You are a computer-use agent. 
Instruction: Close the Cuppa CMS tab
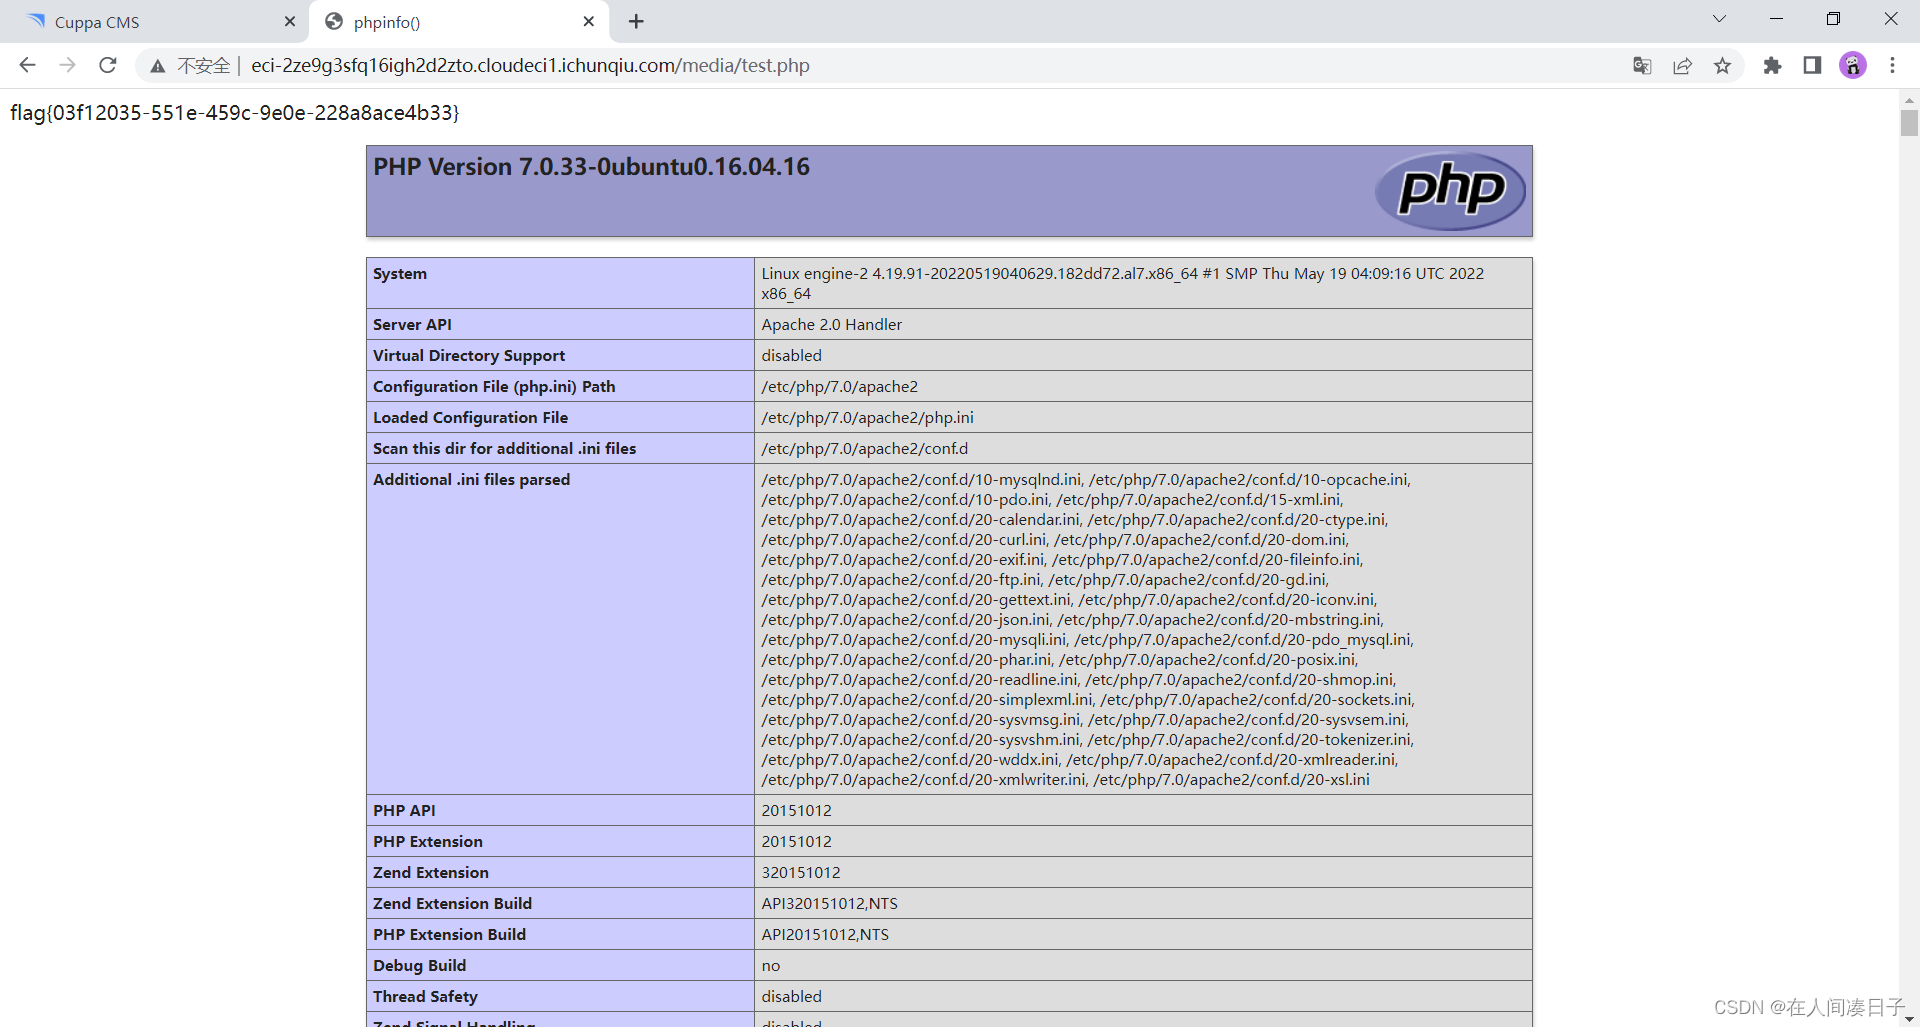[290, 21]
